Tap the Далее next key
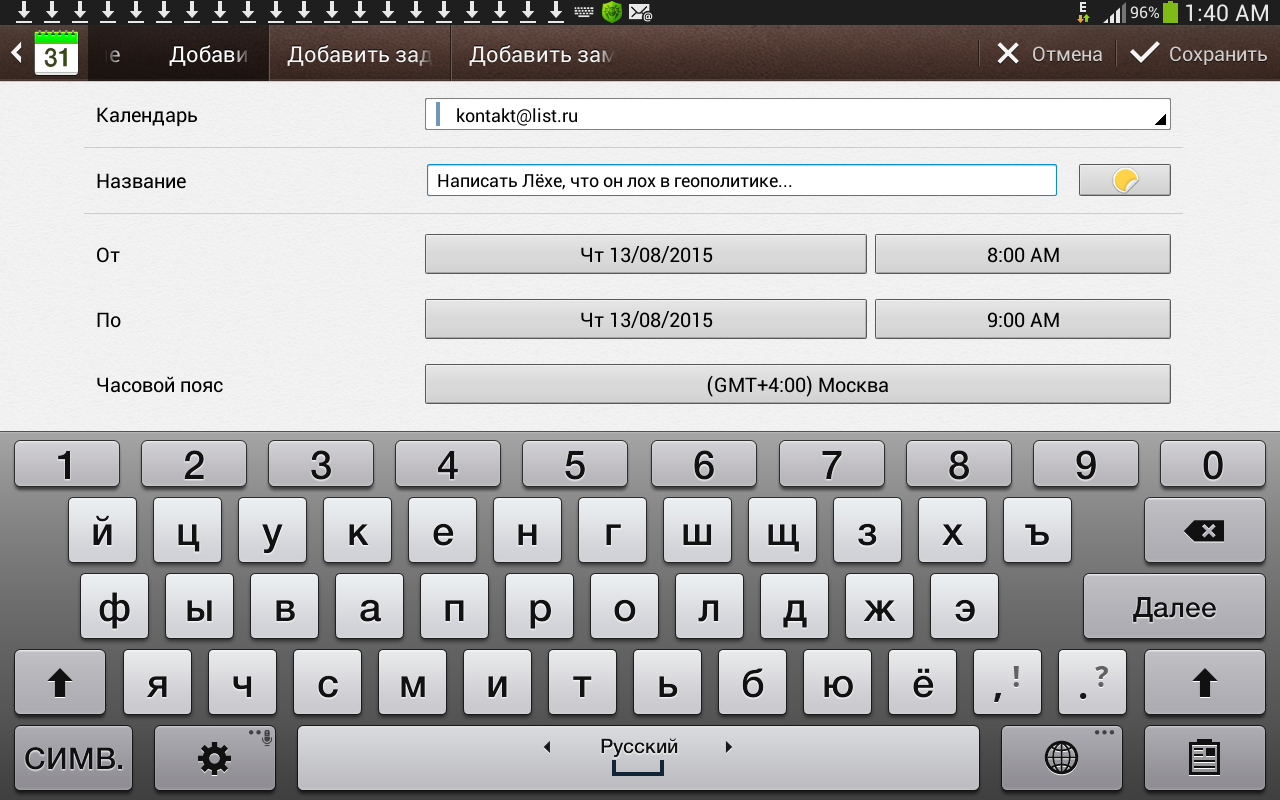The image size is (1280, 800). coord(1174,607)
